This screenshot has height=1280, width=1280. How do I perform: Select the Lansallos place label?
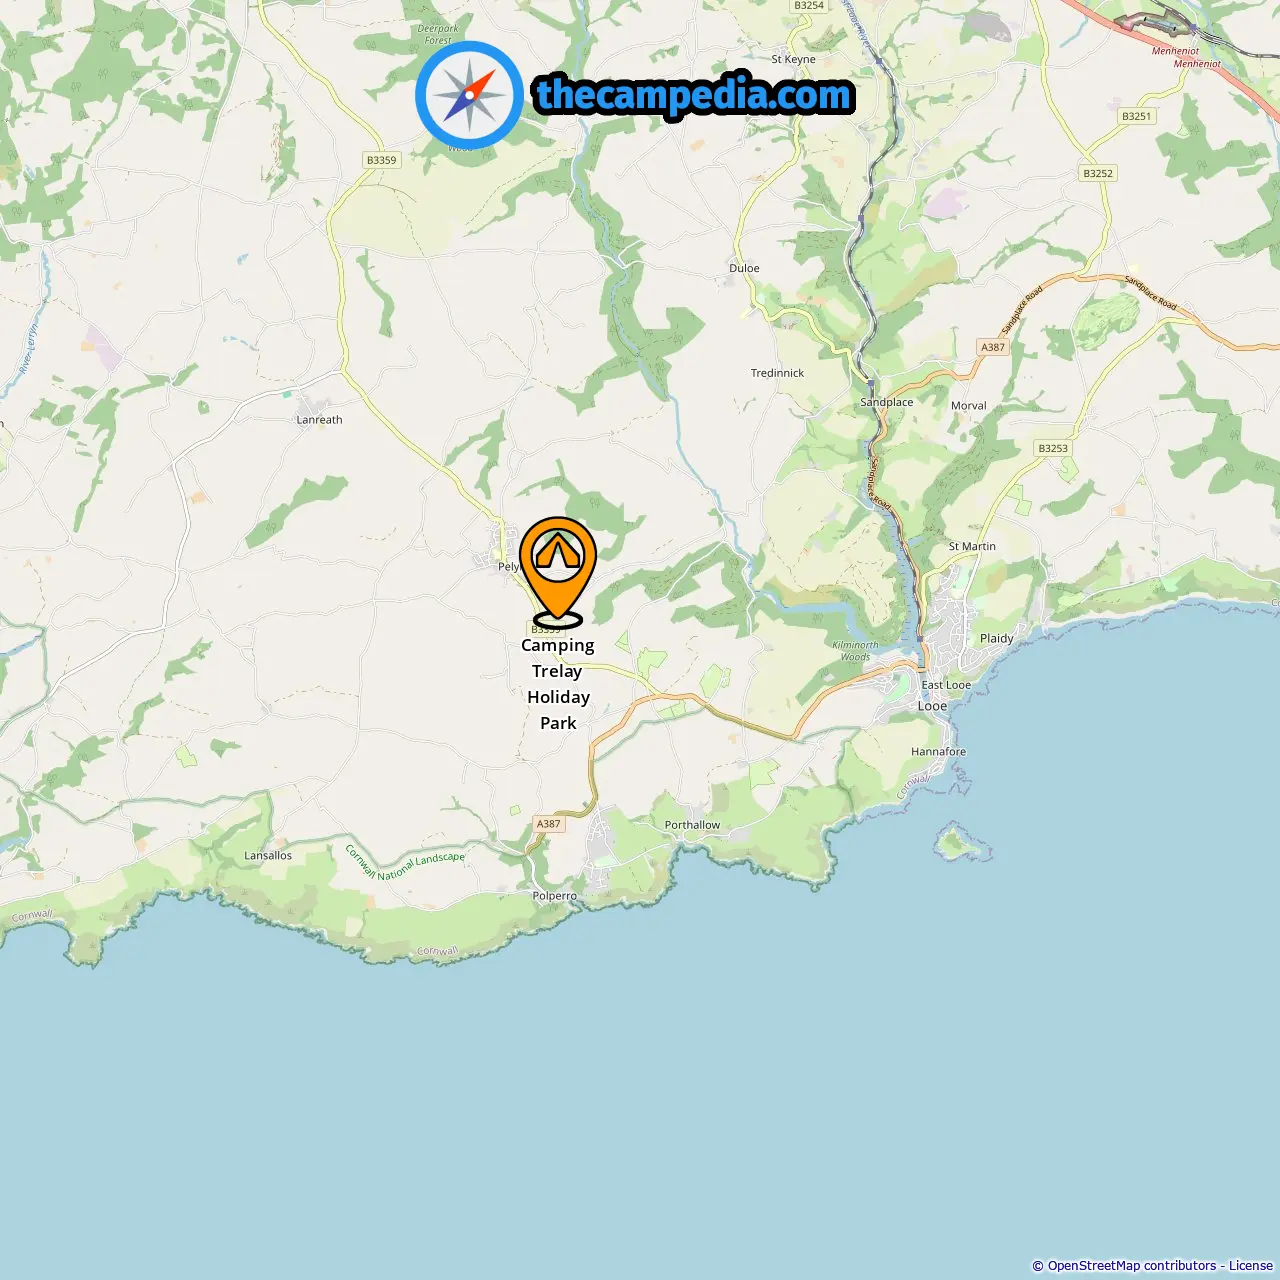tap(268, 856)
